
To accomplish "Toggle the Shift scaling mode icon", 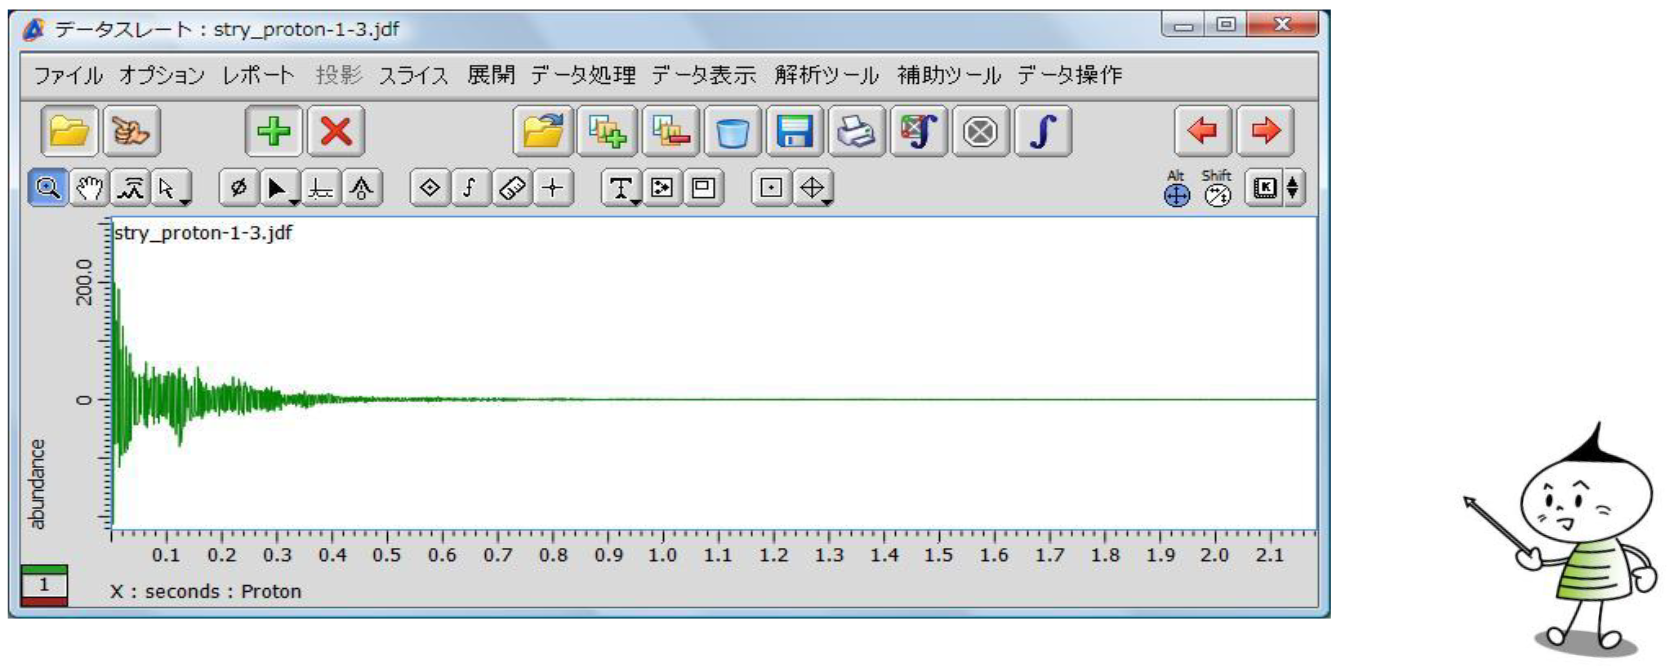I will 1217,188.
